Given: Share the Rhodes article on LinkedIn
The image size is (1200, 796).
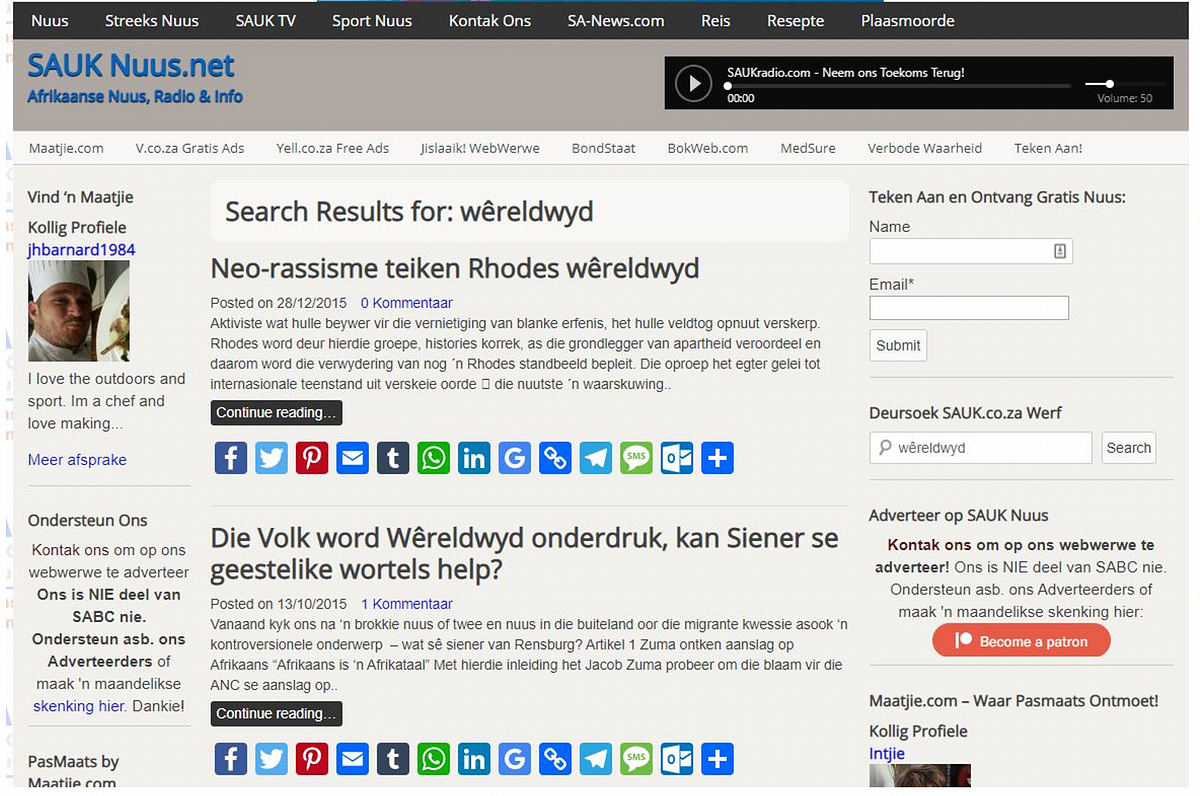Looking at the screenshot, I should 474,458.
